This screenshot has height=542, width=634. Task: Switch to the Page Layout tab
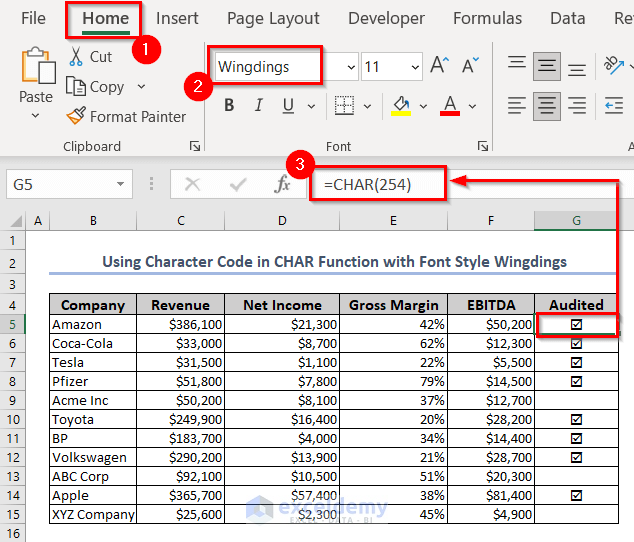tap(273, 18)
